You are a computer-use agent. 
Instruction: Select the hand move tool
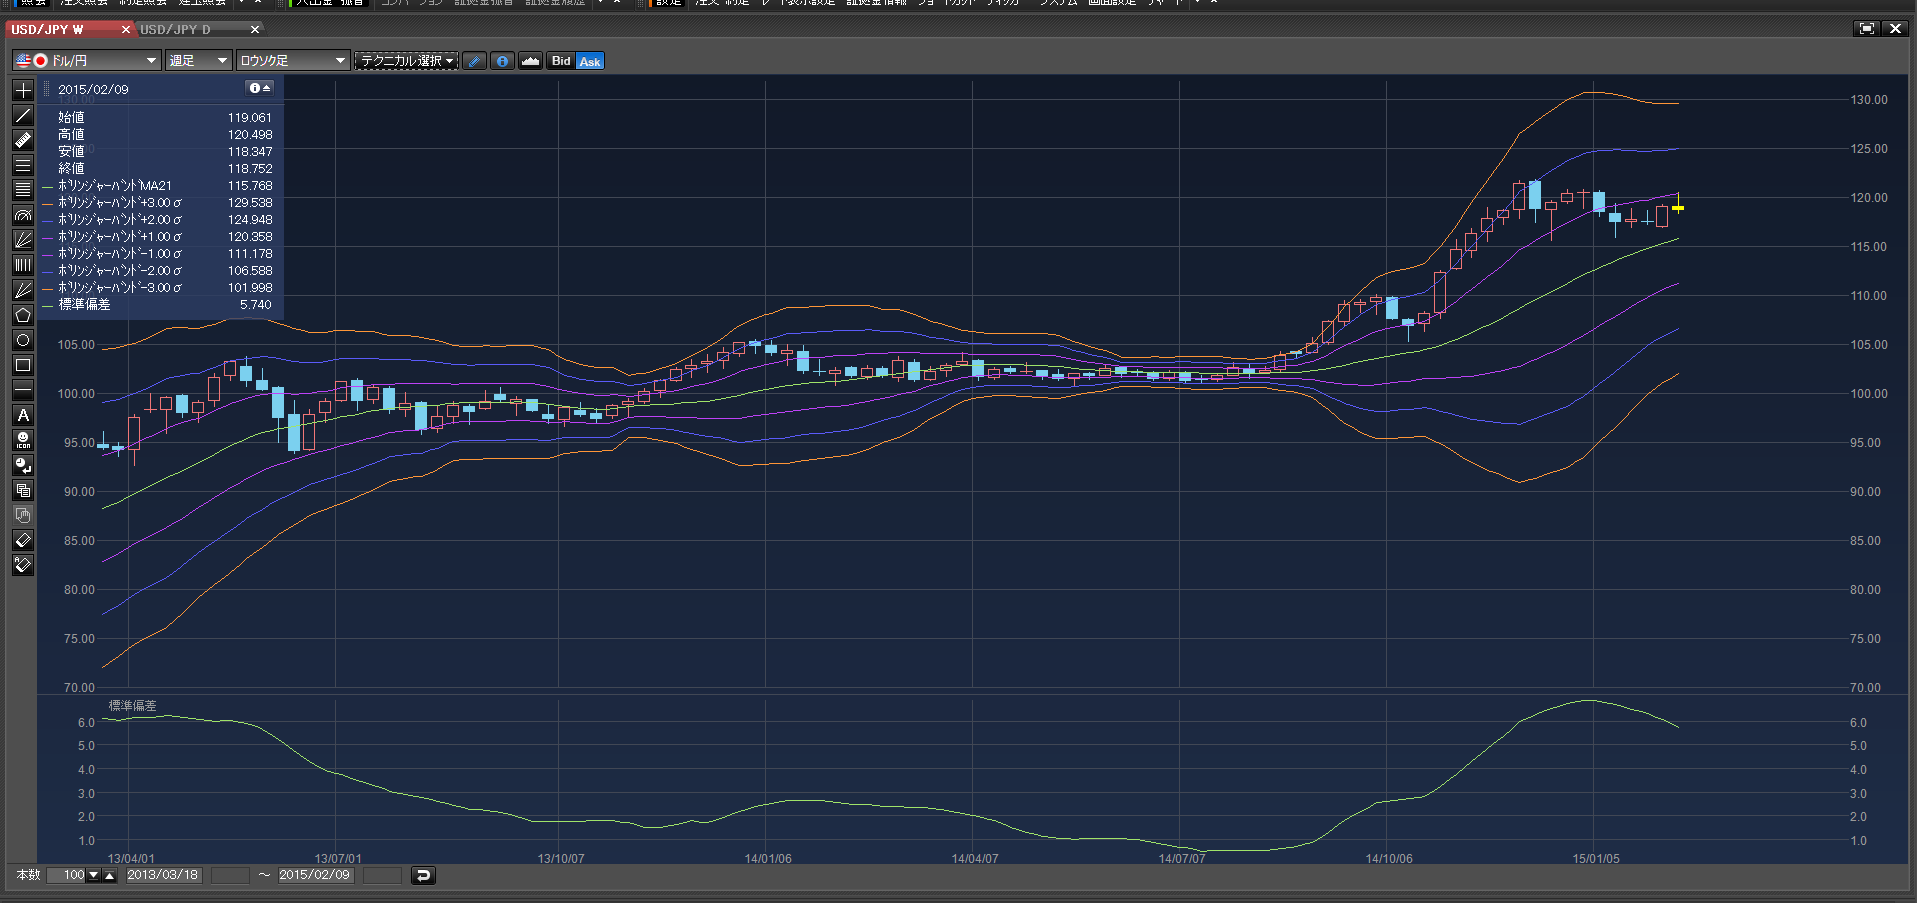pos(23,515)
